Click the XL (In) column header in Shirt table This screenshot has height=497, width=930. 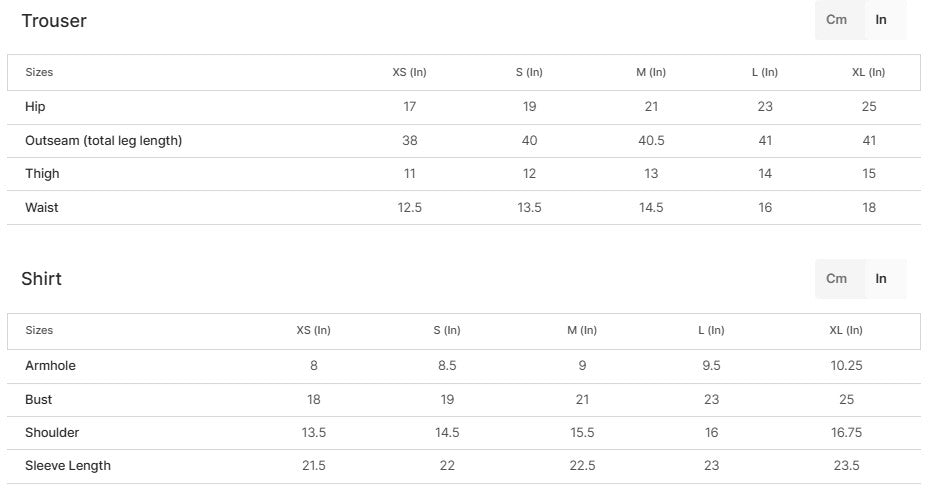[x=846, y=330]
